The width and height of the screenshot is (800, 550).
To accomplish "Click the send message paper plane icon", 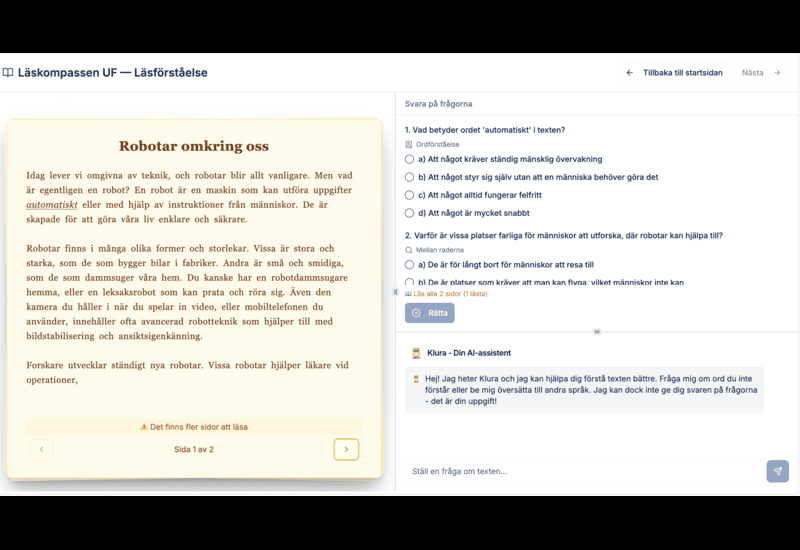I will 777,471.
